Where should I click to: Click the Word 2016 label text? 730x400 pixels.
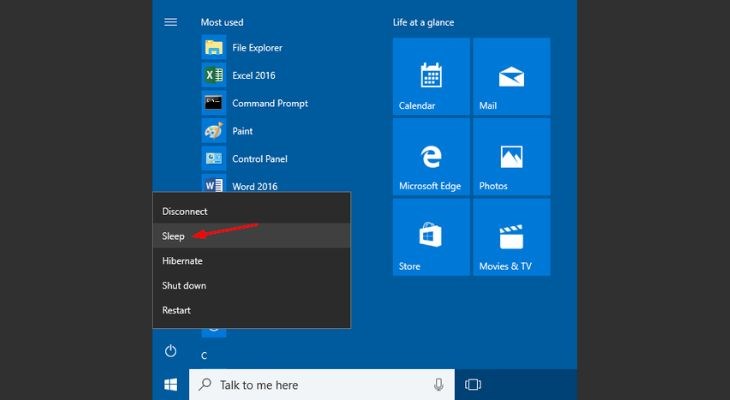[255, 186]
